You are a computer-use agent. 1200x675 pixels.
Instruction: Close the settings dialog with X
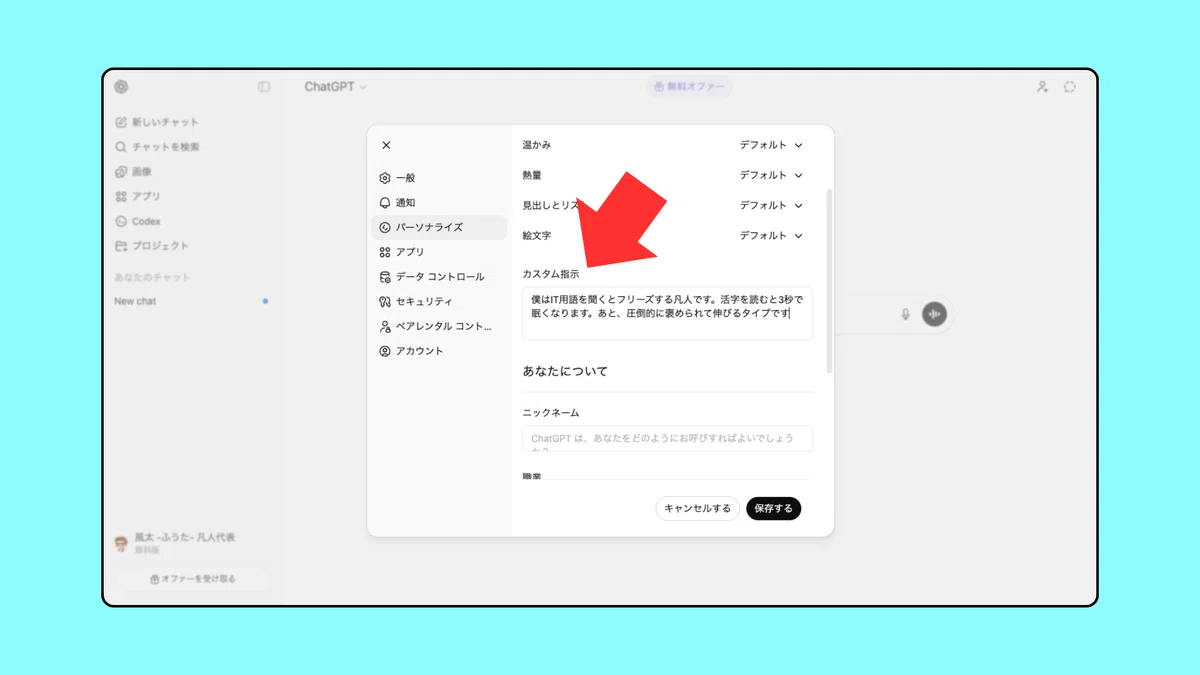[386, 145]
